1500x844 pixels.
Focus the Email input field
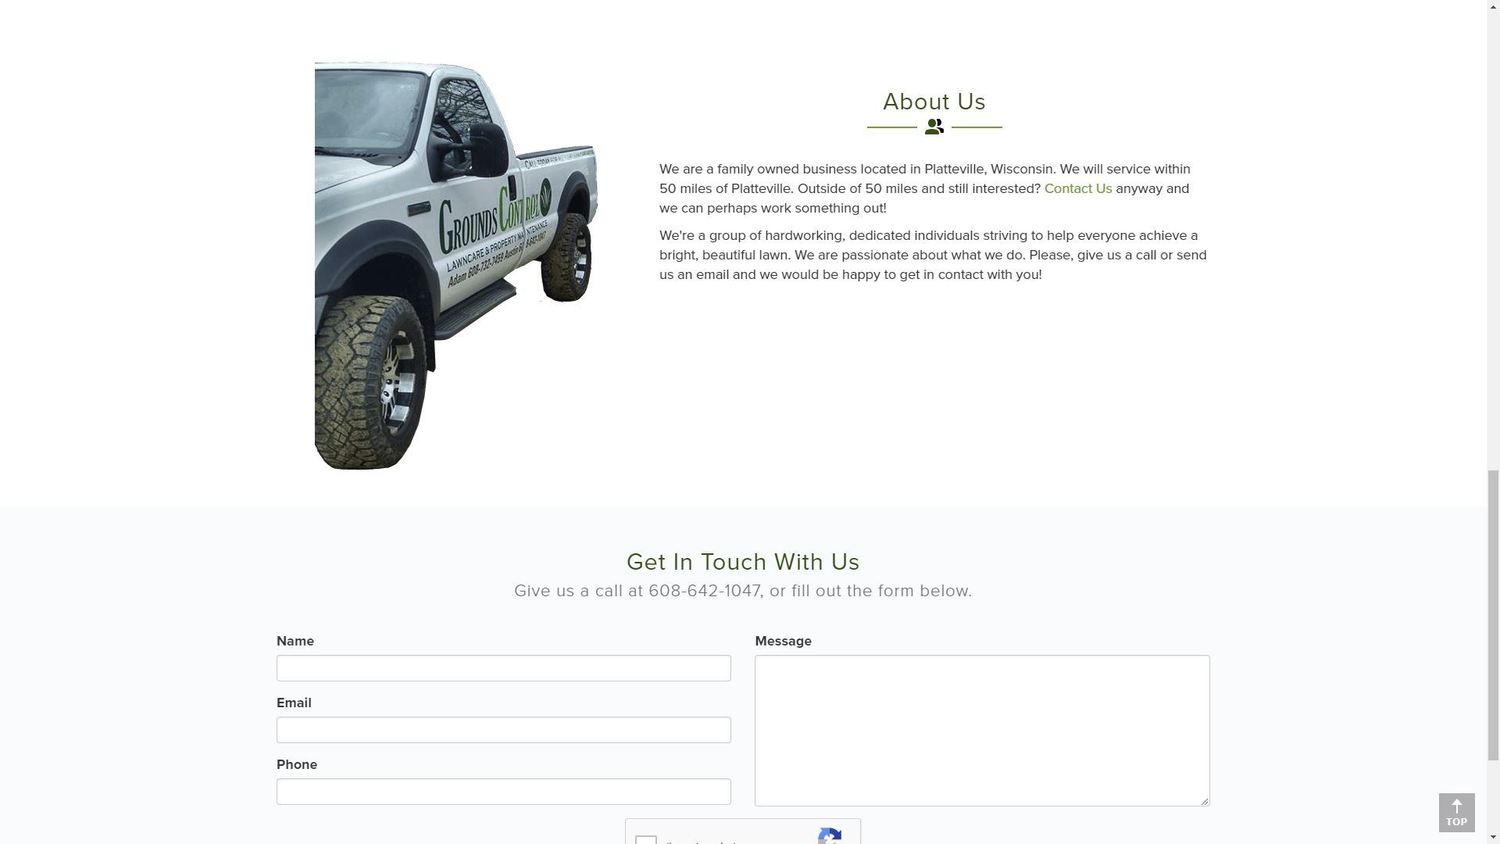pos(503,730)
